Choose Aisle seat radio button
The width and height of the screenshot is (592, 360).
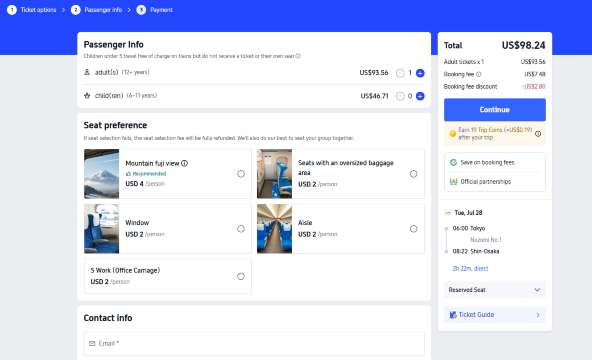pyautogui.click(x=413, y=229)
